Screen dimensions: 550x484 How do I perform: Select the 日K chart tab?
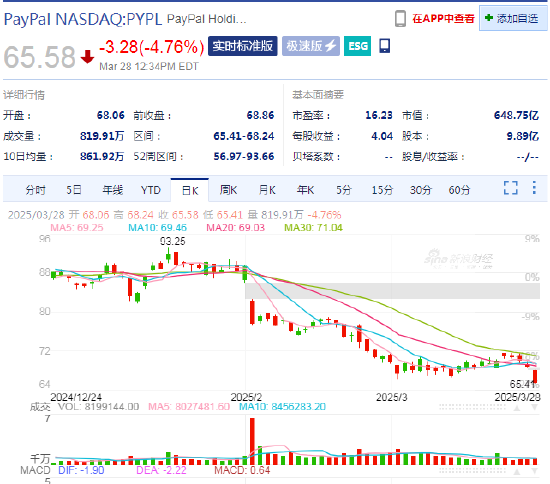[x=190, y=190]
